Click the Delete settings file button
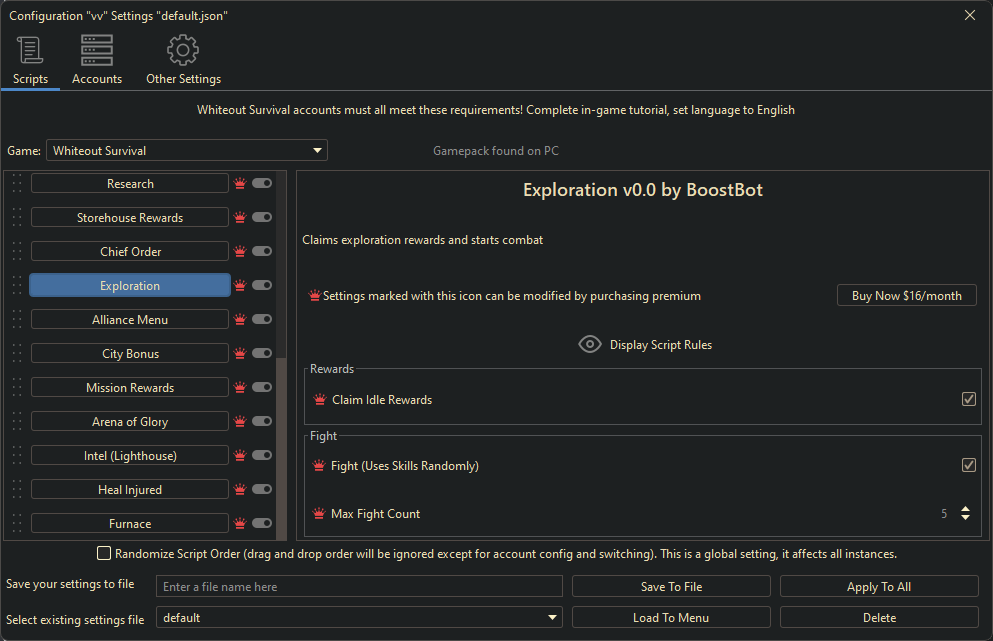993x641 pixels. click(x=879, y=618)
